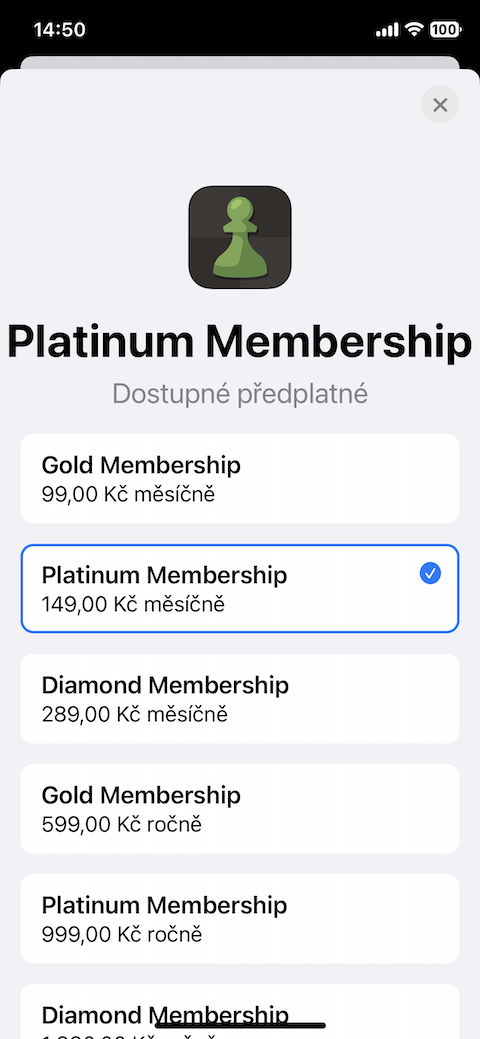
Task: Tap the cellular signal bars icon
Action: (387, 30)
